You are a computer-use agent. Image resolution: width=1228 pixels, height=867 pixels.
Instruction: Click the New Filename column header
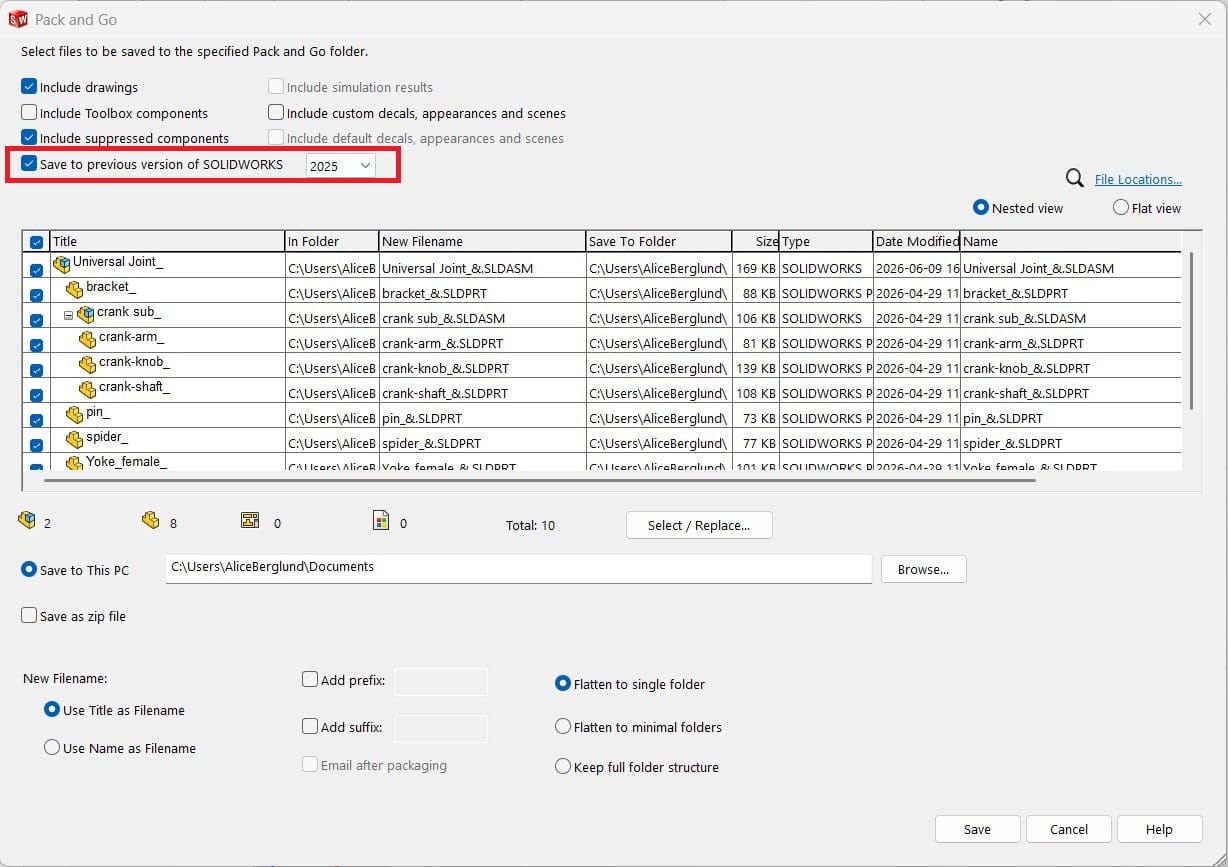click(482, 241)
